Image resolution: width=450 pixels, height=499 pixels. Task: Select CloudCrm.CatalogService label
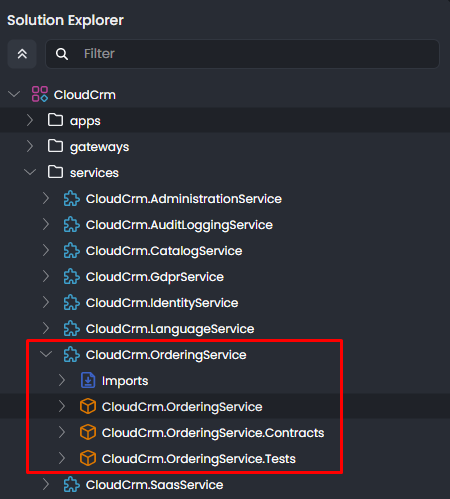point(164,251)
